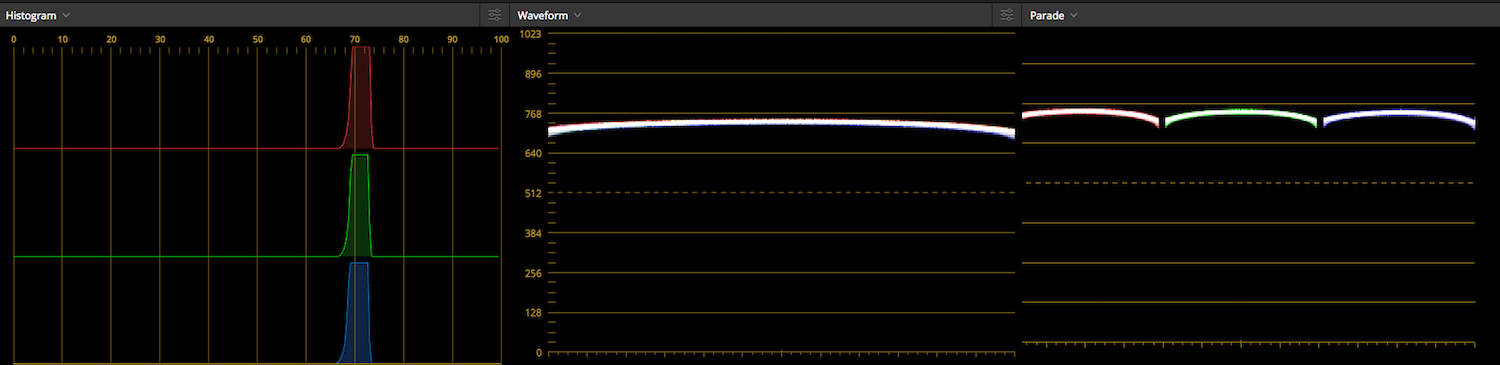Click the 70 label on Histogram scale

click(355, 39)
